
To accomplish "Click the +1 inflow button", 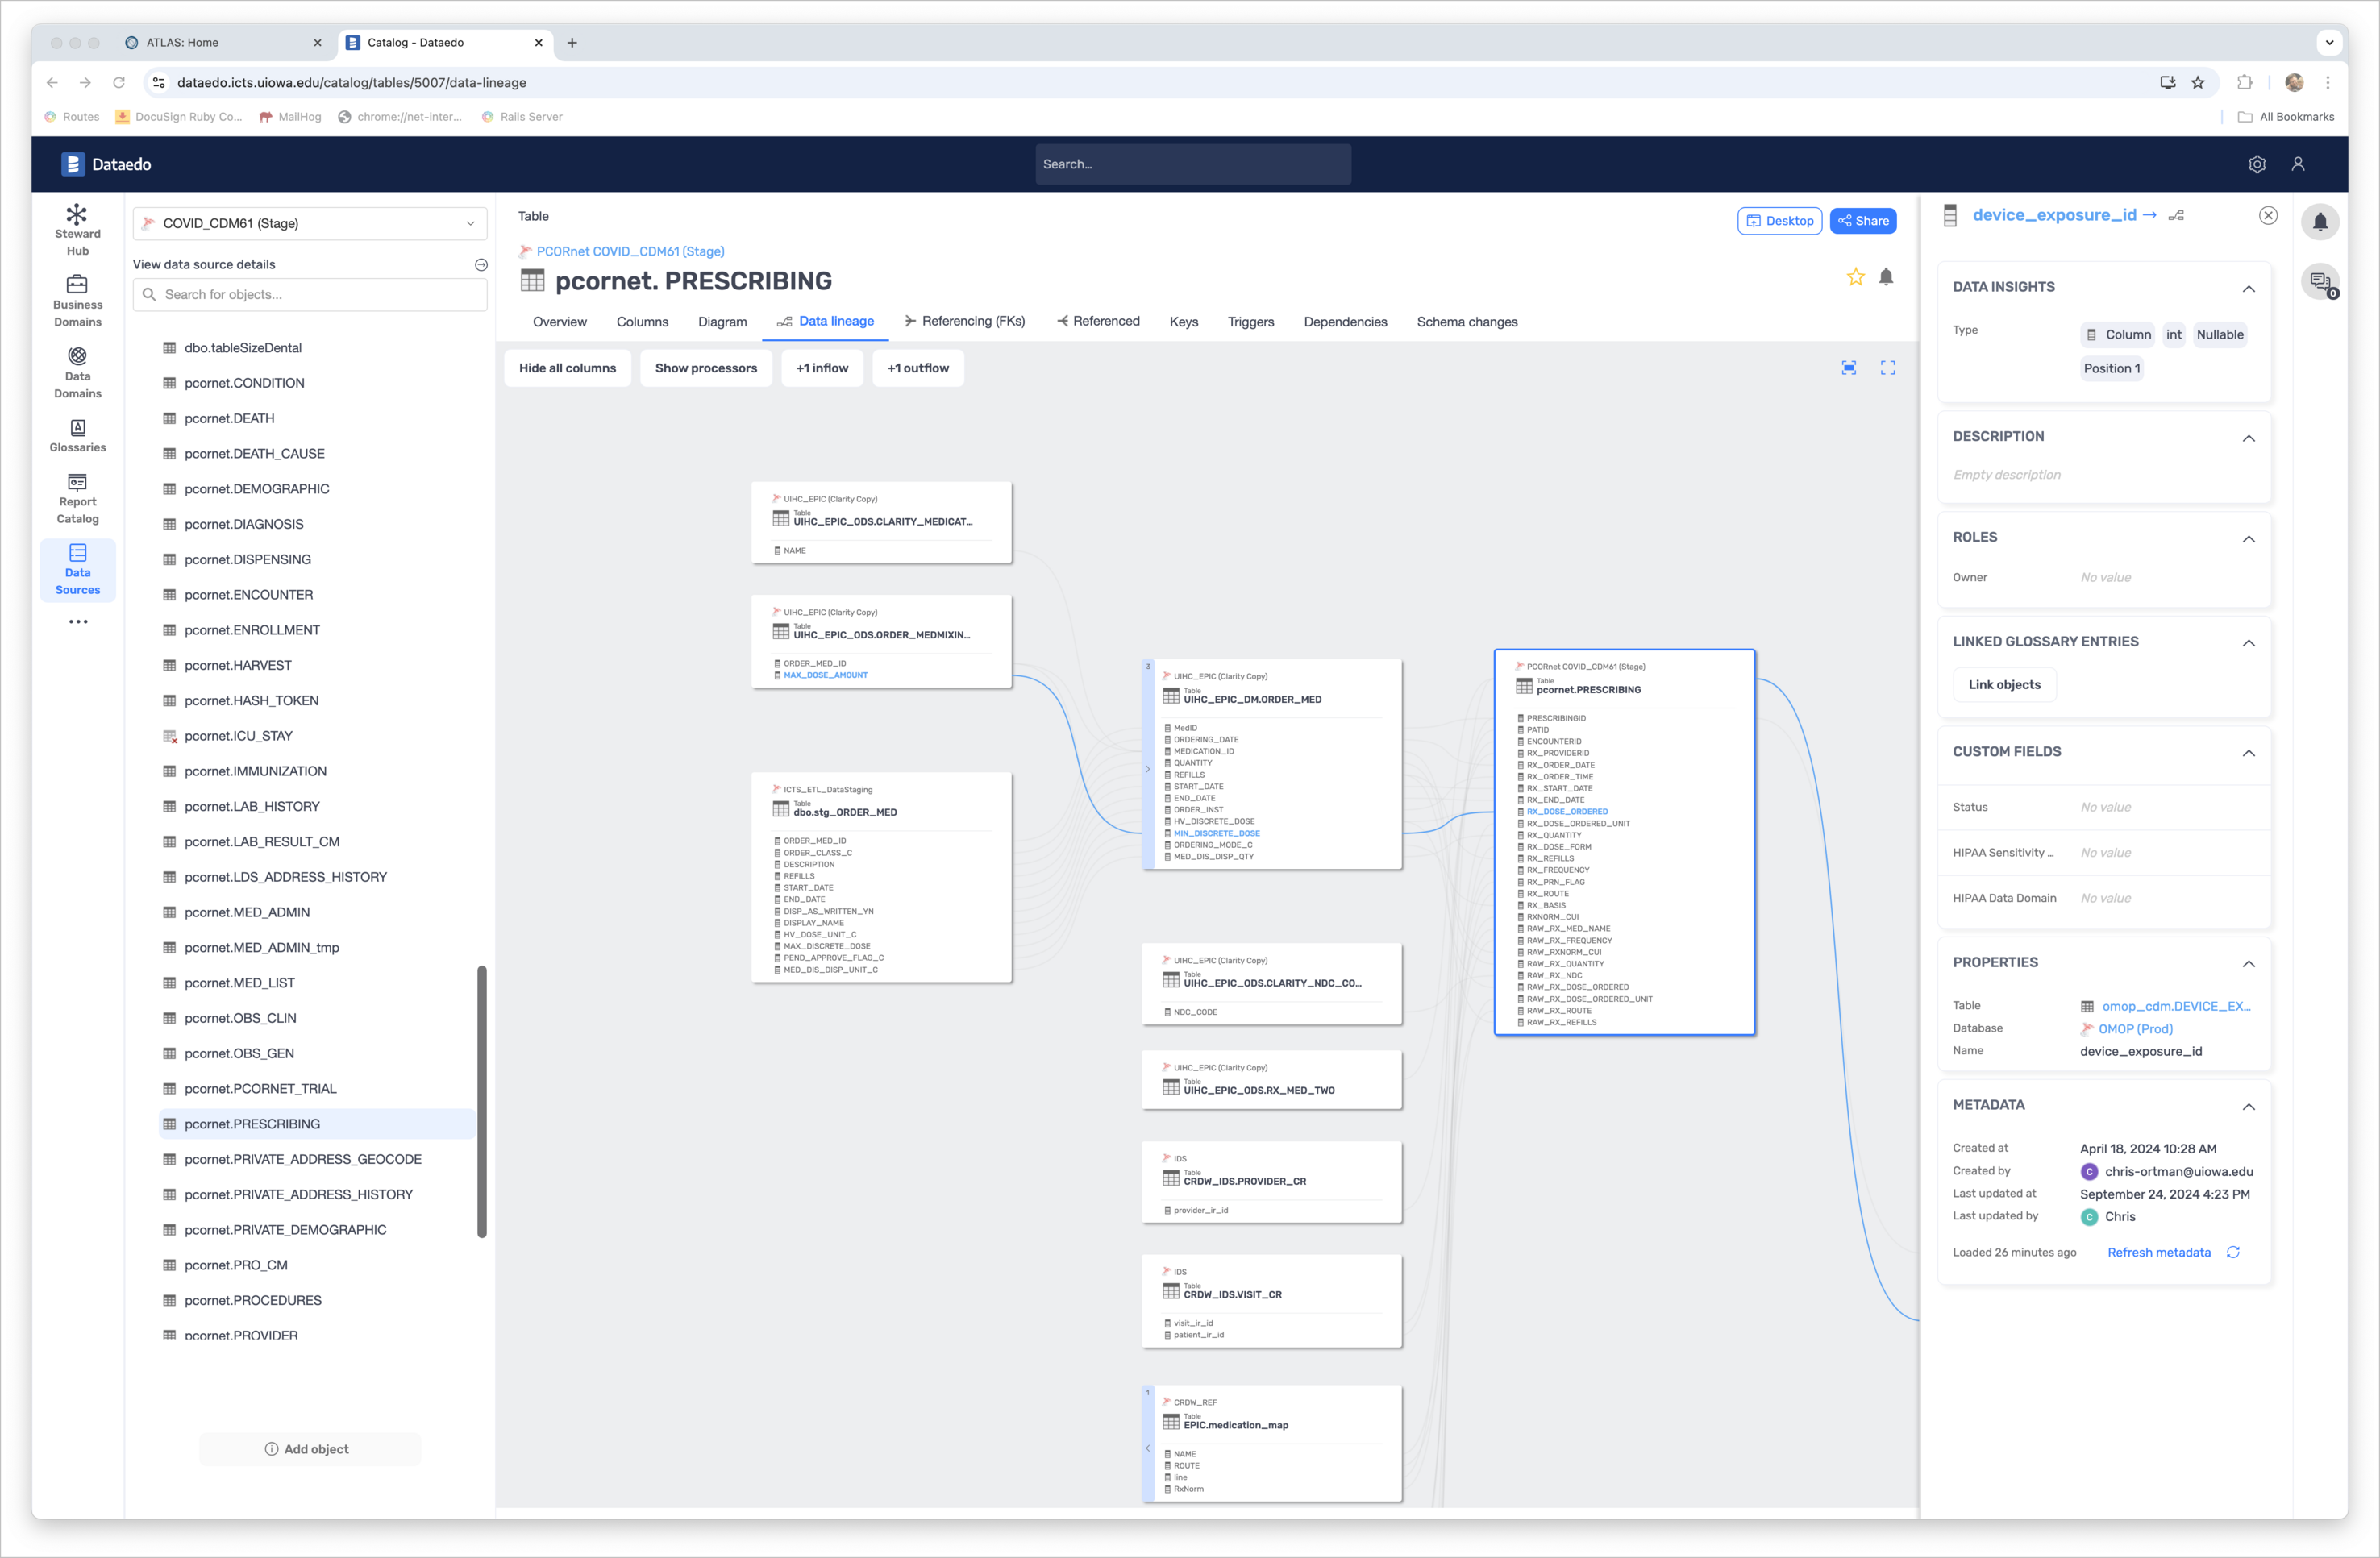I will click(822, 368).
